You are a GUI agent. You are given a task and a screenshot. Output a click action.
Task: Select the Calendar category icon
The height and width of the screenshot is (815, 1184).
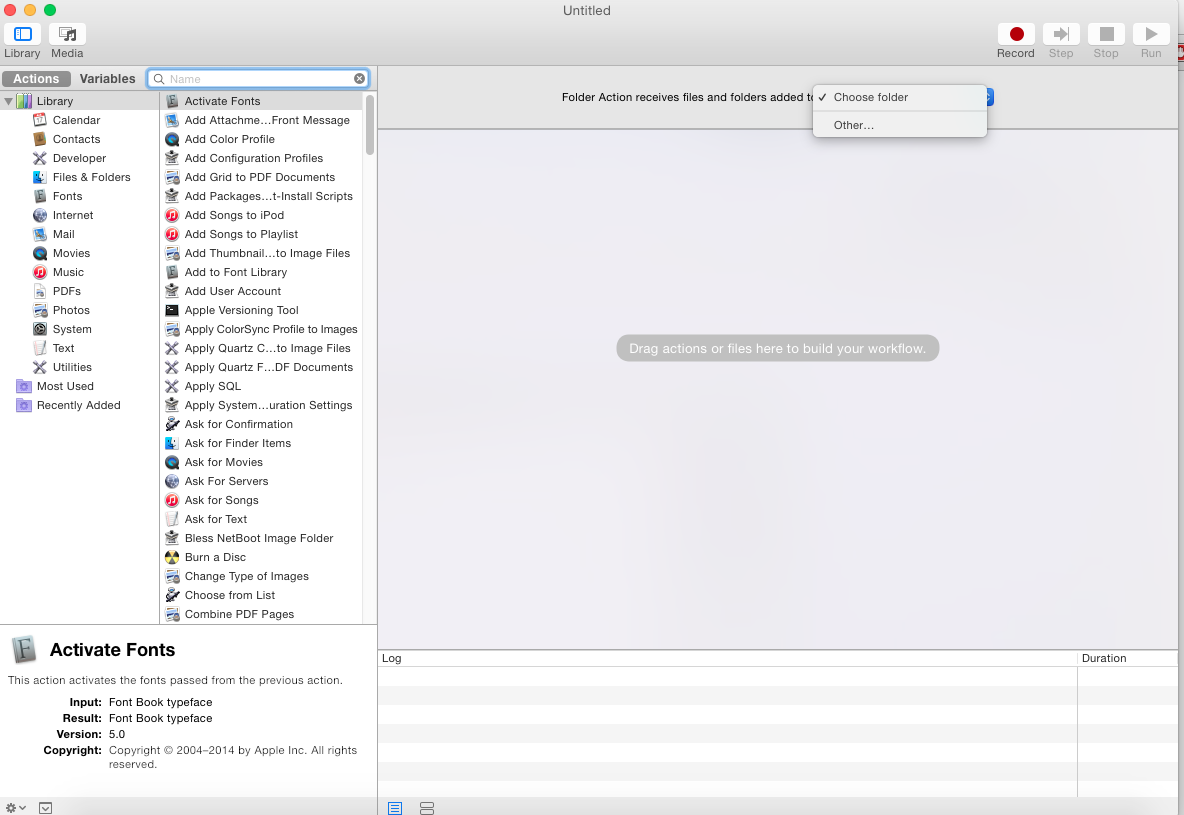click(40, 120)
